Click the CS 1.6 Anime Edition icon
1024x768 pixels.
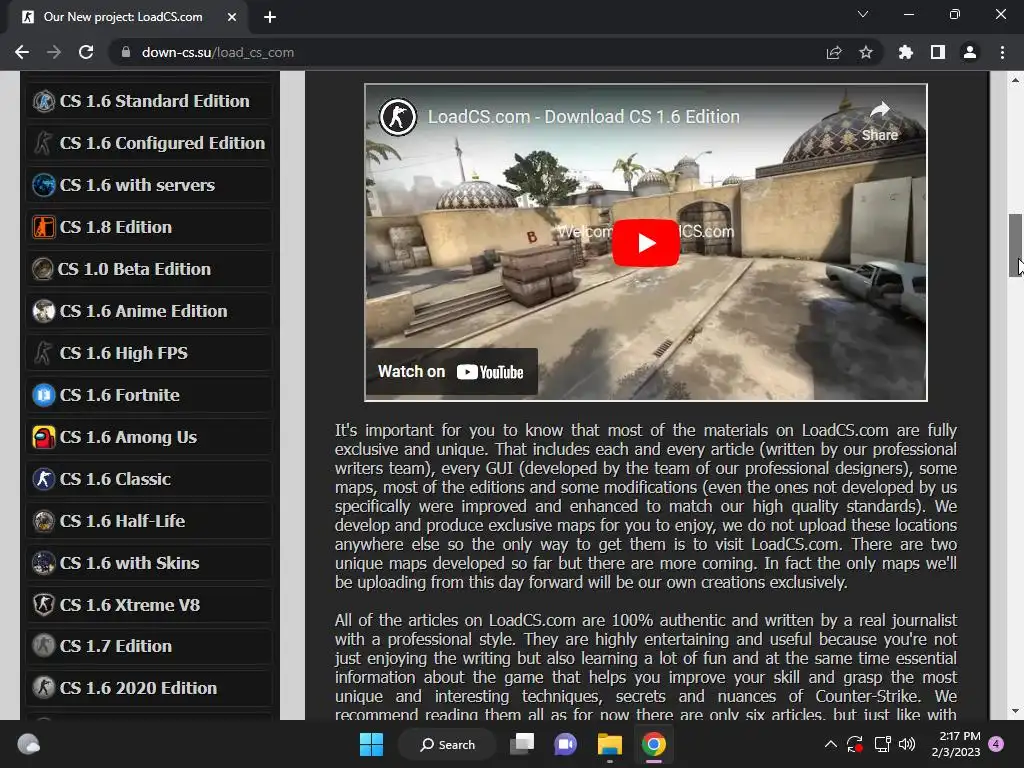pyautogui.click(x=44, y=311)
